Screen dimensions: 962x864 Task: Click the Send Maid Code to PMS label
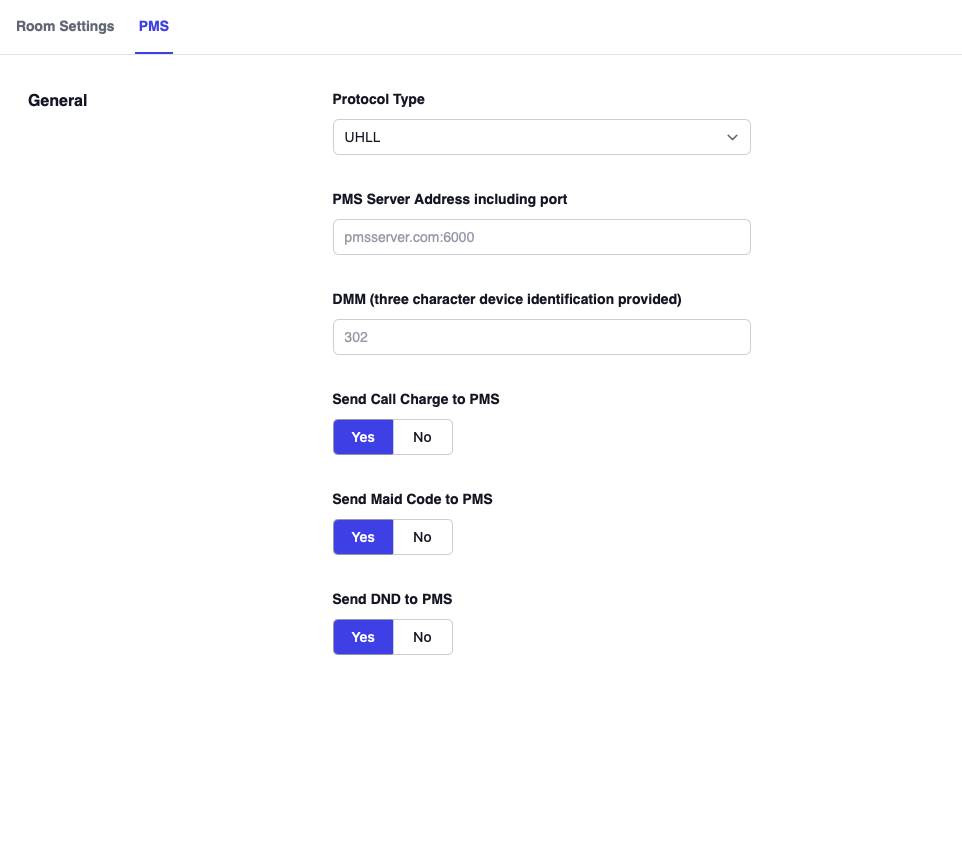(x=412, y=499)
